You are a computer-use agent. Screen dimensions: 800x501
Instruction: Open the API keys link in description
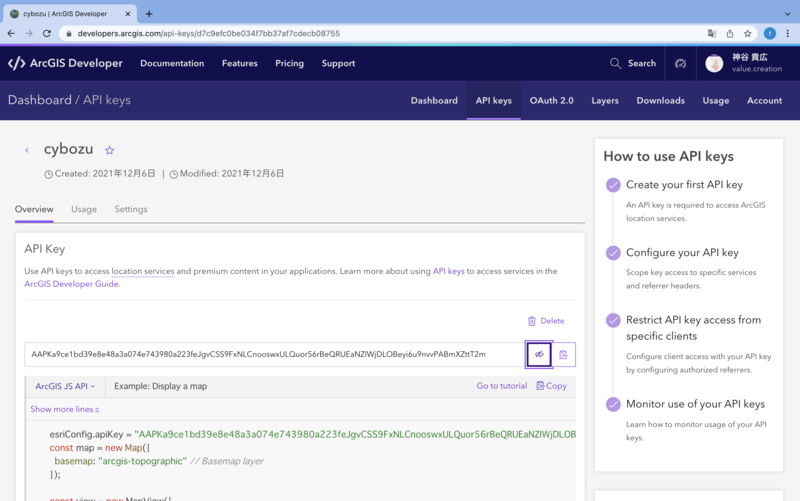[448, 271]
